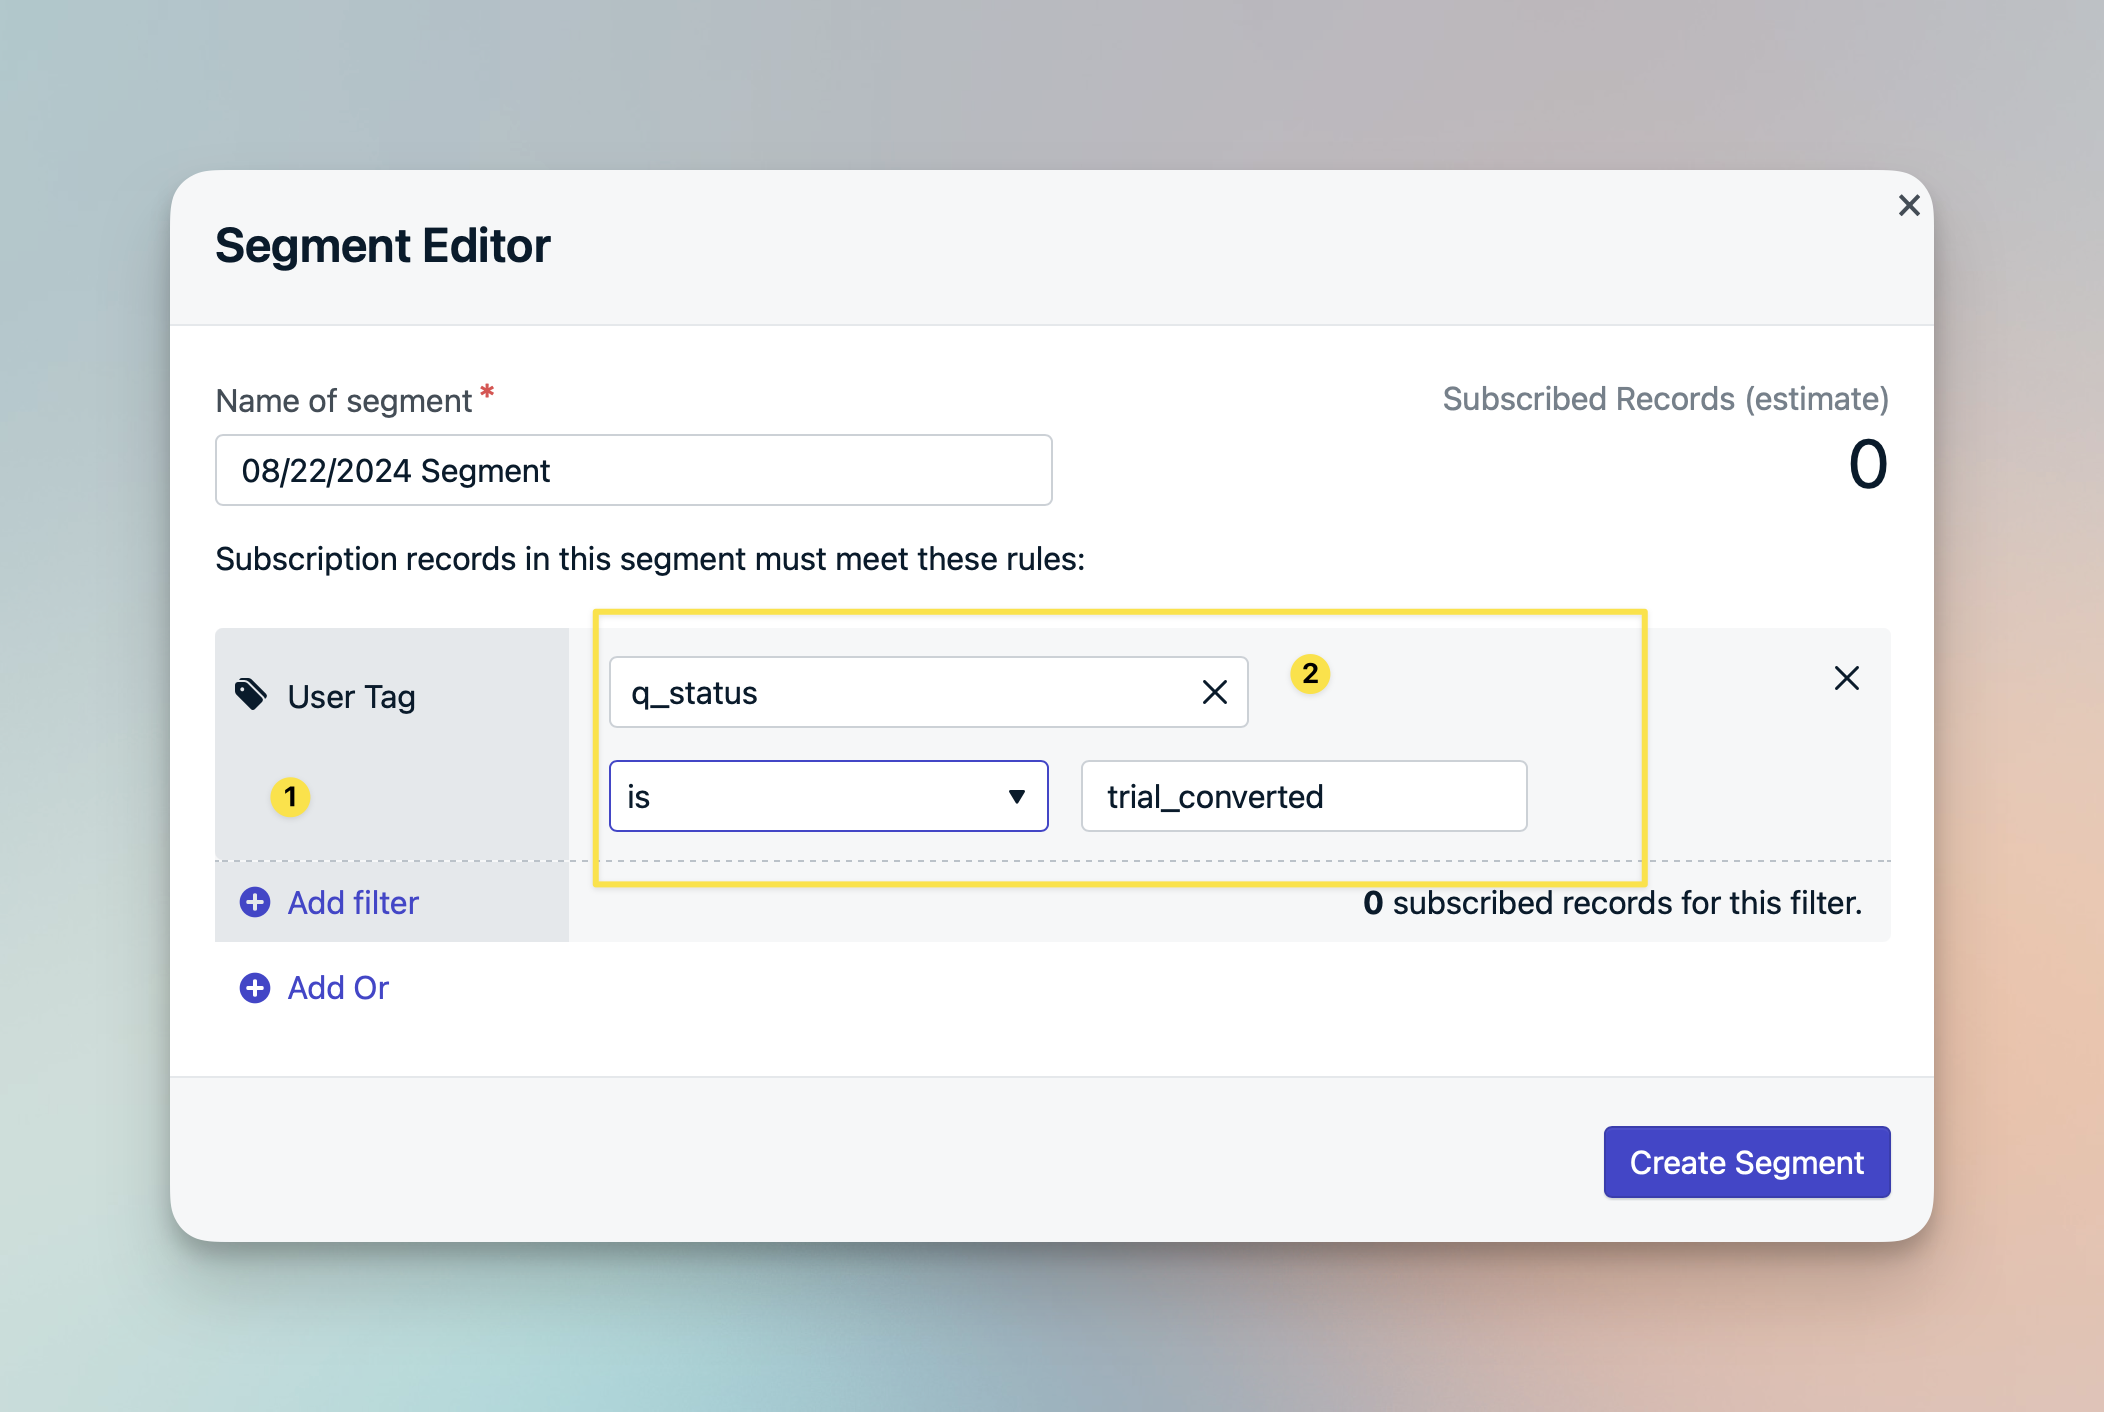Click the Segment Editor title heading
The width and height of the screenshot is (2104, 1412).
point(382,246)
